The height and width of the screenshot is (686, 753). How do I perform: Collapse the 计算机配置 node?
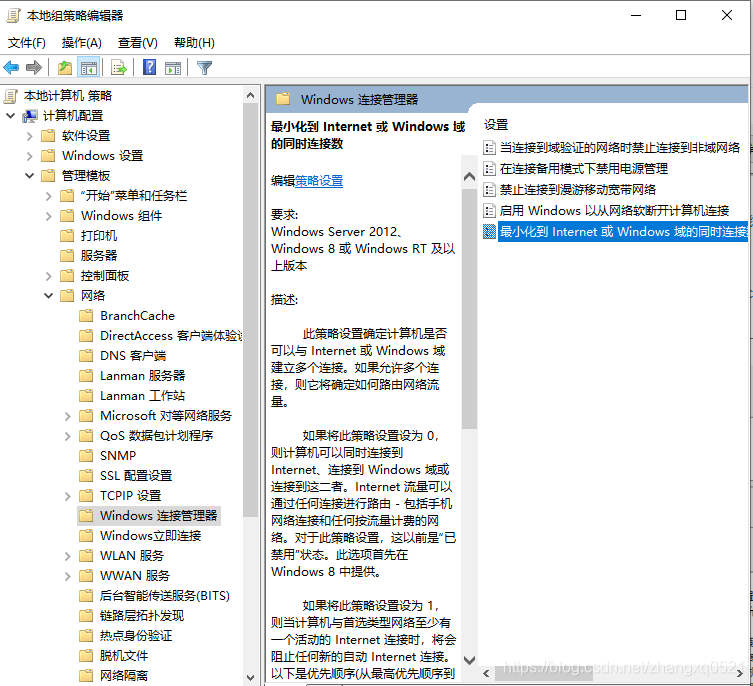coord(11,116)
